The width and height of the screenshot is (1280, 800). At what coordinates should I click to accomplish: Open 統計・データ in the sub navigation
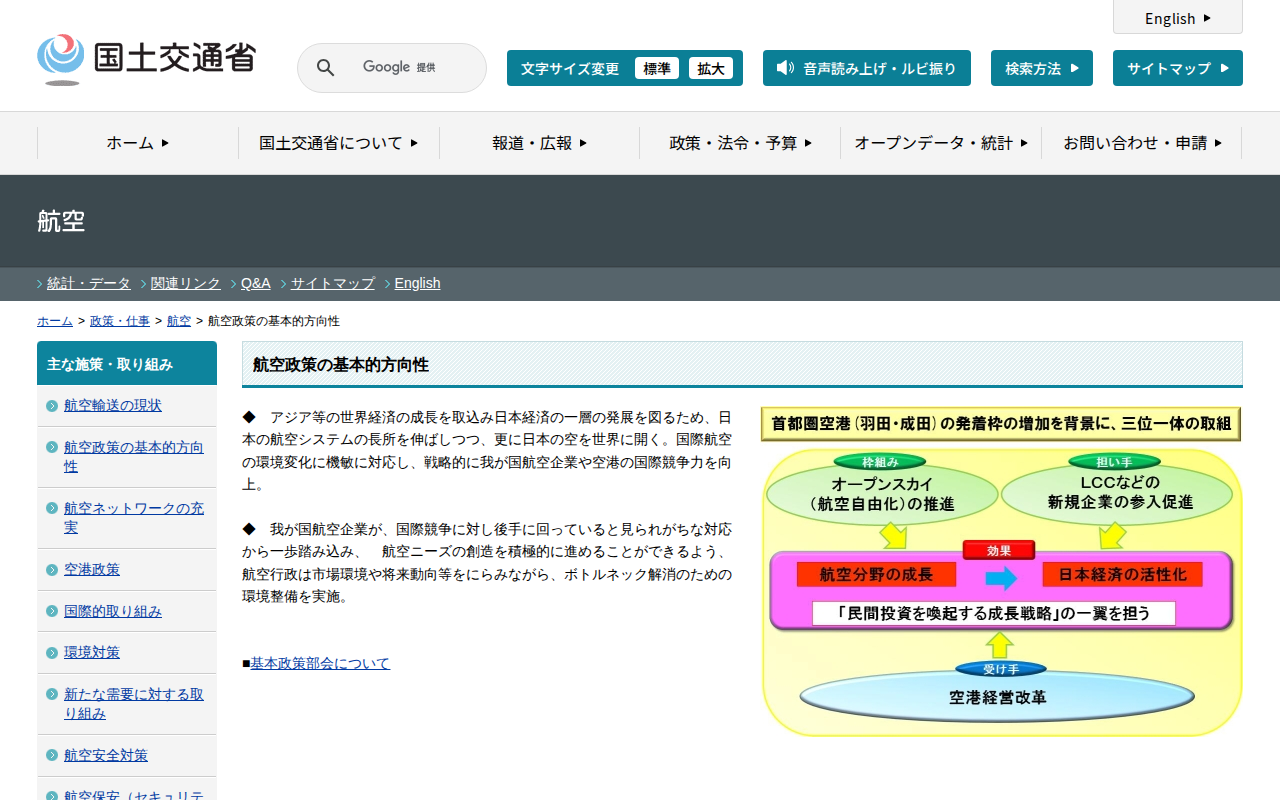tap(89, 283)
